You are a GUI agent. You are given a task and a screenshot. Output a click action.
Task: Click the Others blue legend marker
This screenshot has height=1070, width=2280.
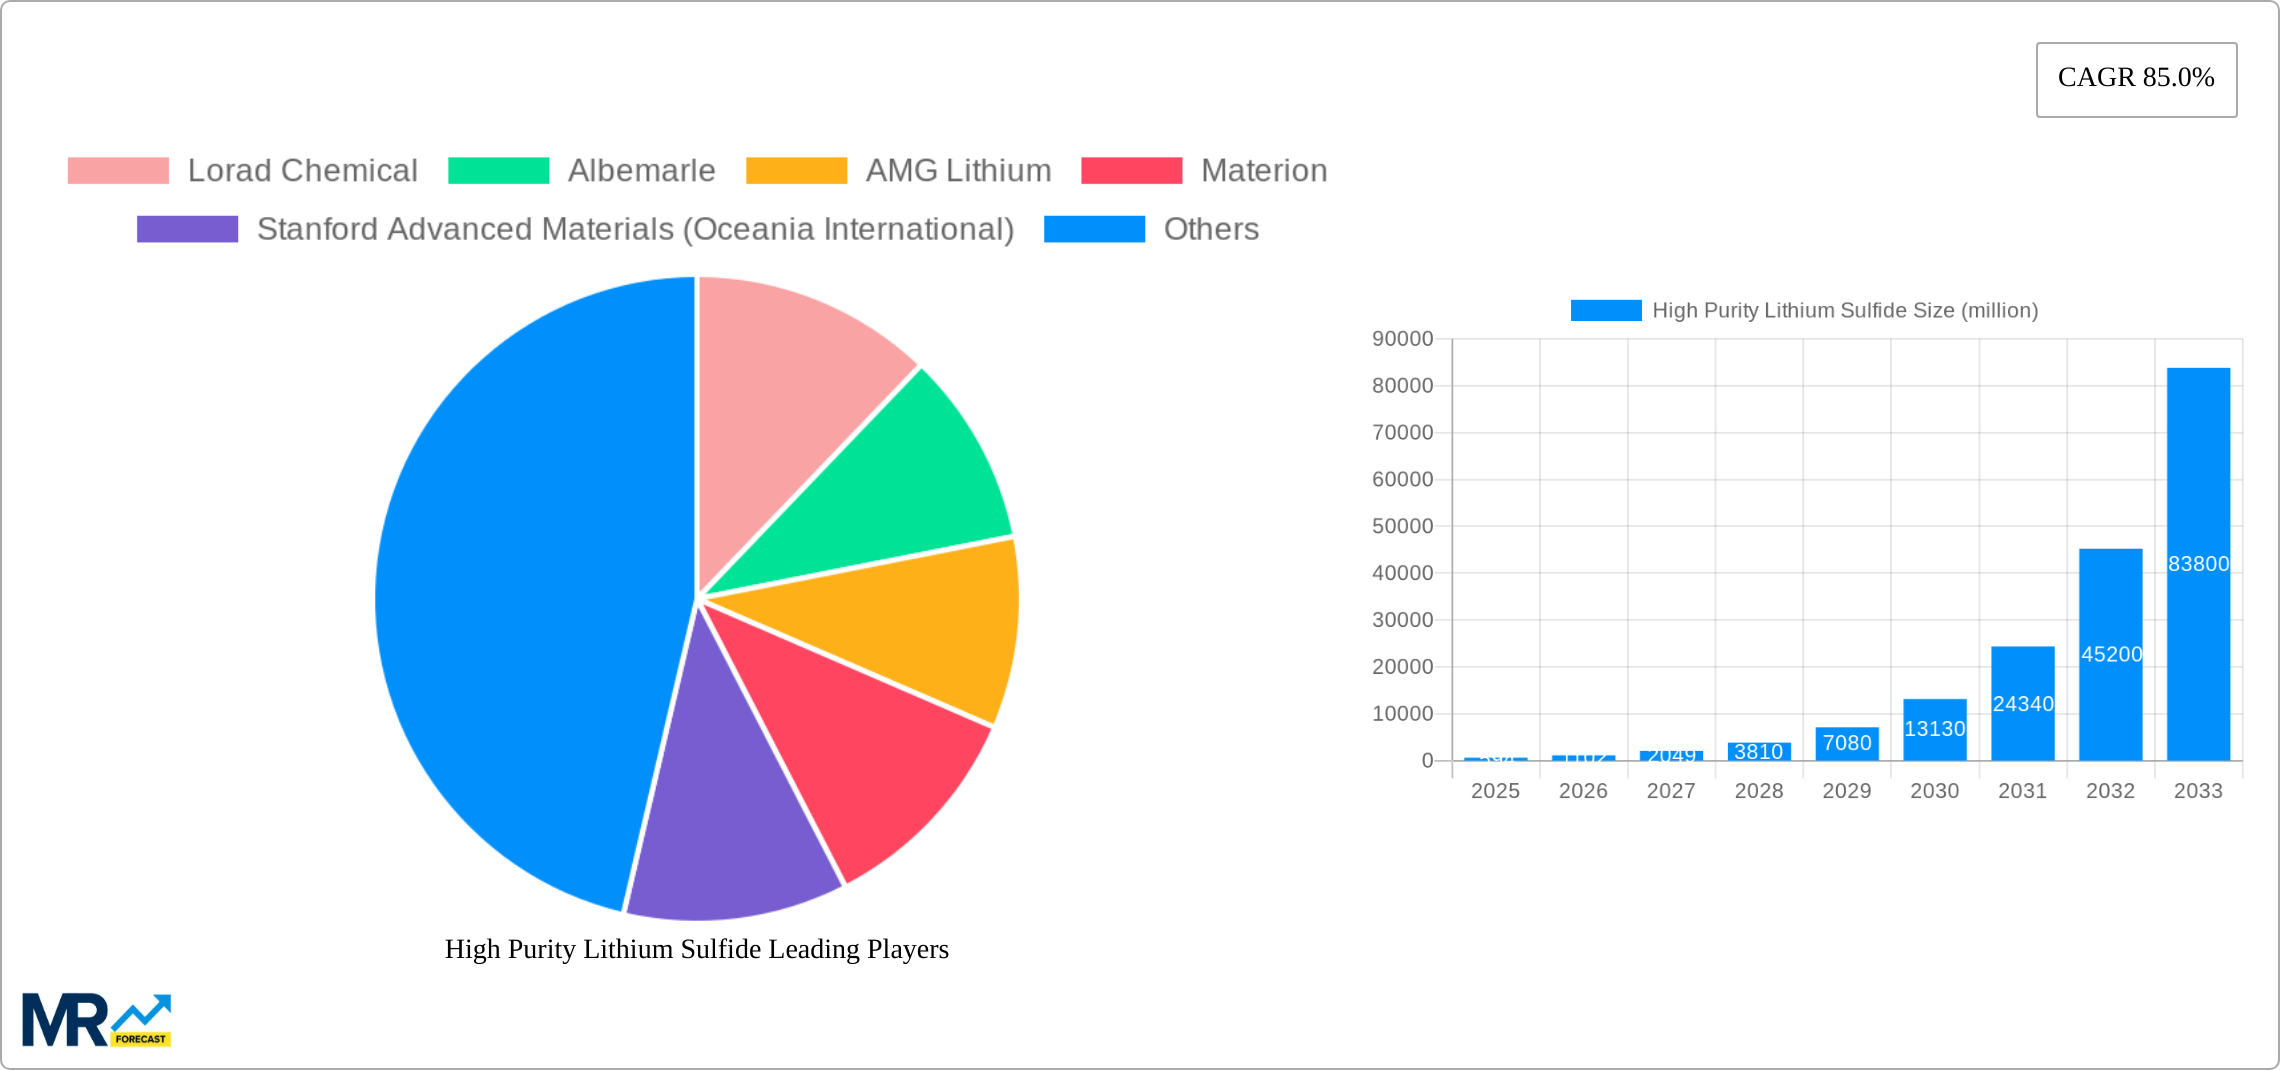1093,229
